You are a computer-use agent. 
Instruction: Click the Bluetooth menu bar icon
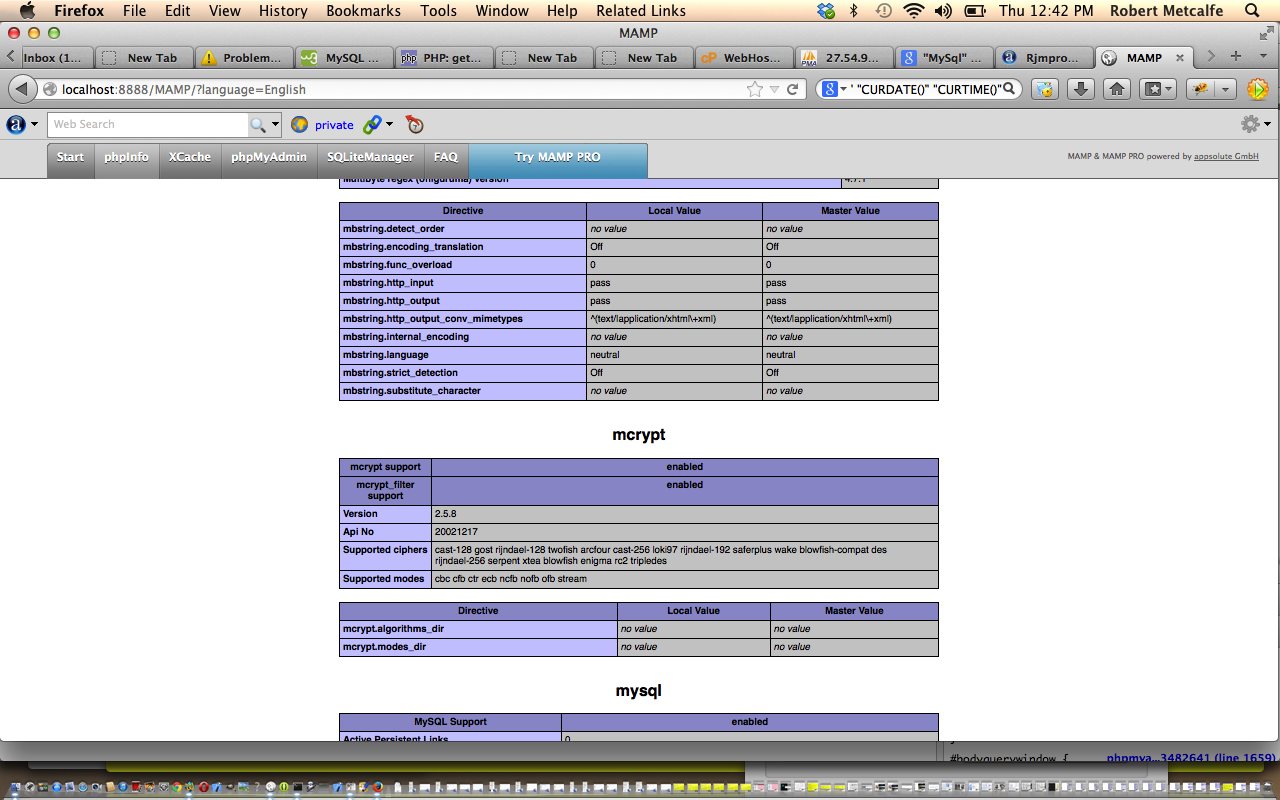(x=854, y=11)
